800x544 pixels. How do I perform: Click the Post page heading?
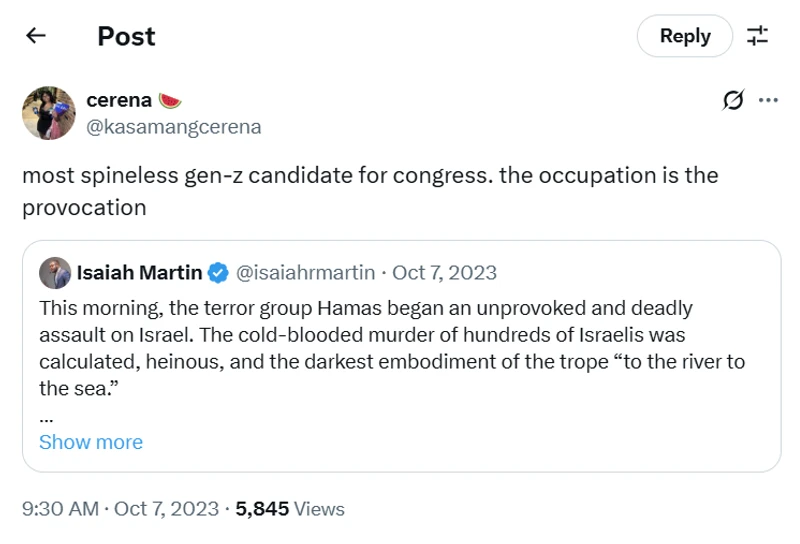[126, 36]
